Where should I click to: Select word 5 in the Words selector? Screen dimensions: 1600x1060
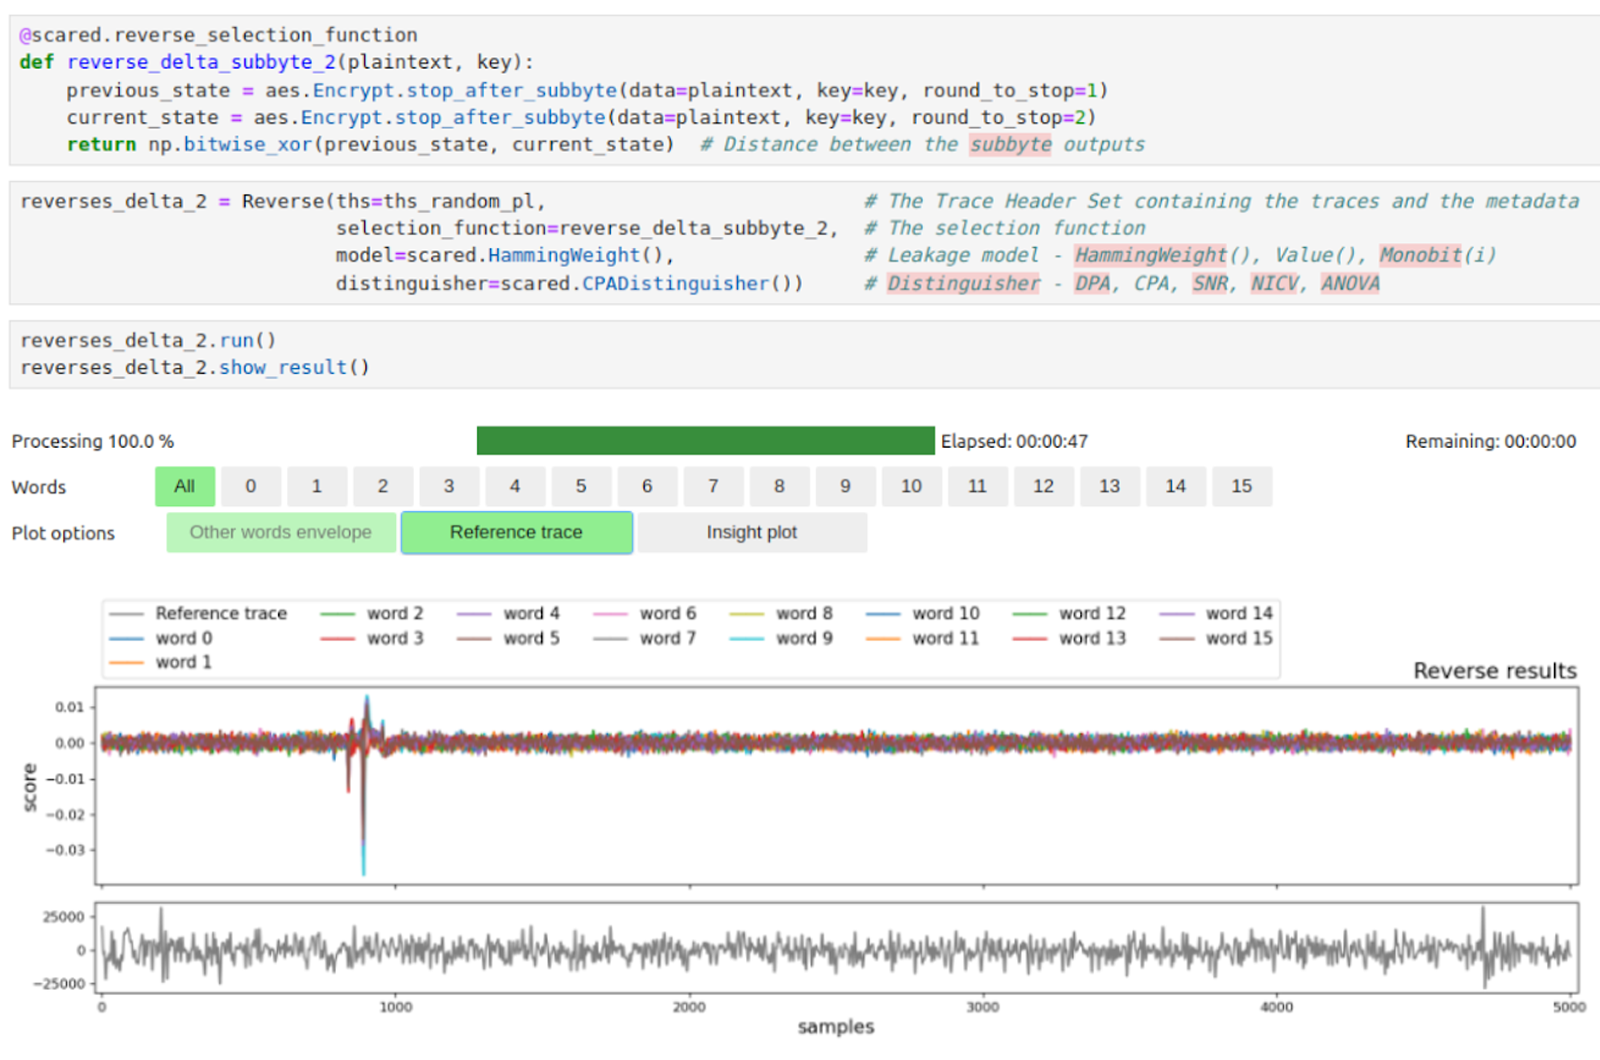[581, 487]
